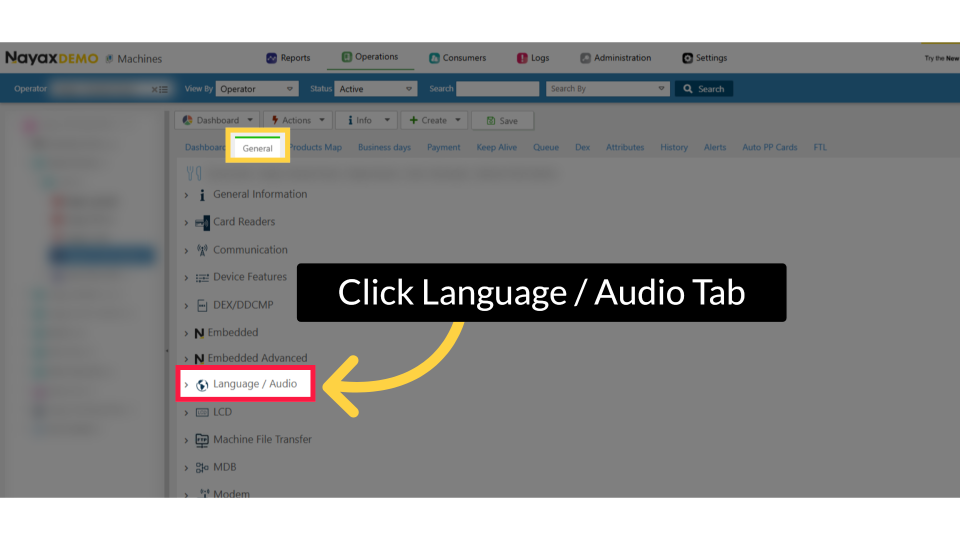Image resolution: width=960 pixels, height=540 pixels.
Task: Open the Payment tab
Action: tap(443, 148)
